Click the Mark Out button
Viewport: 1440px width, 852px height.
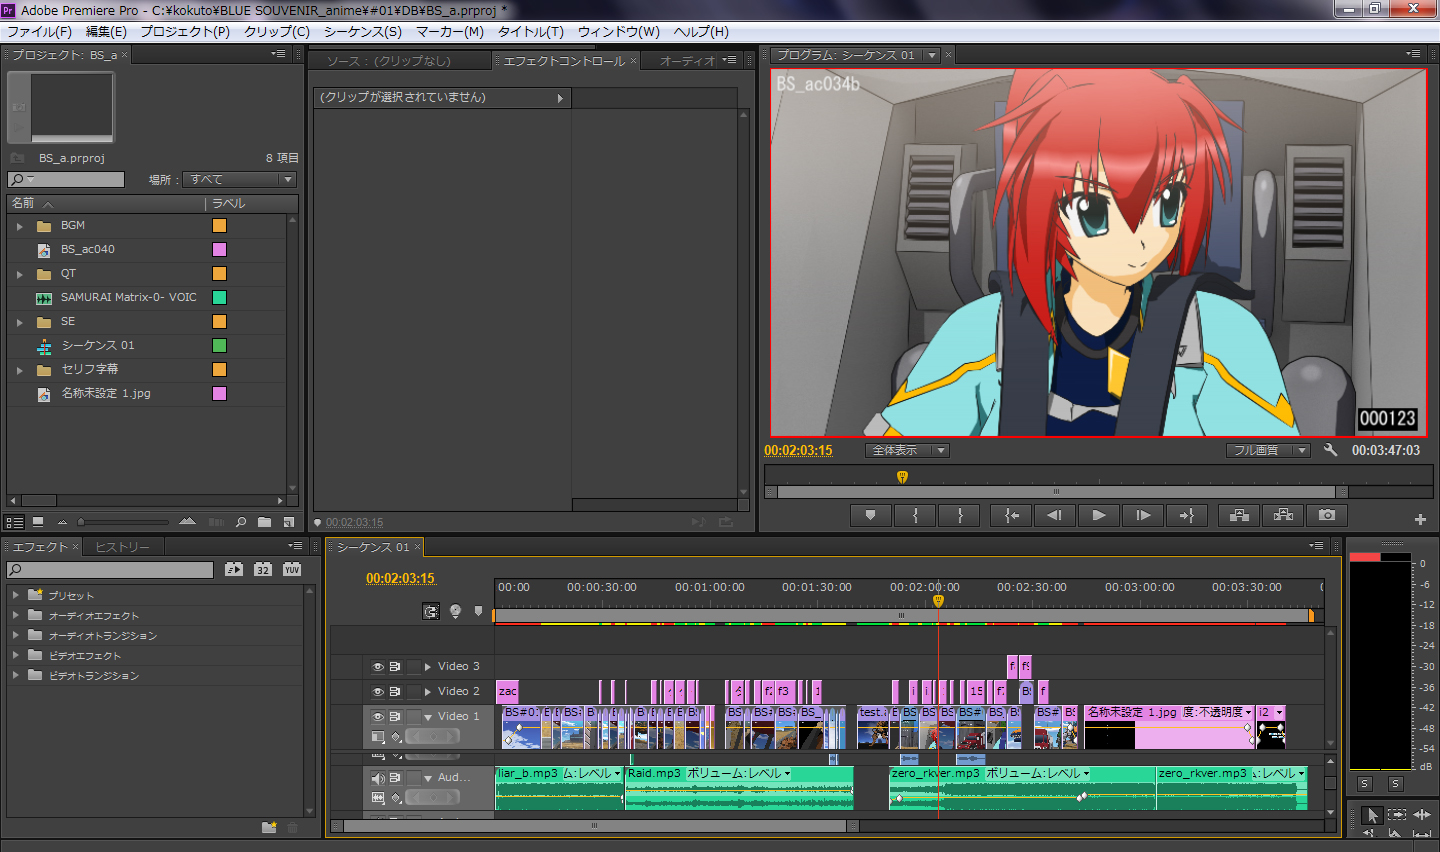point(960,515)
